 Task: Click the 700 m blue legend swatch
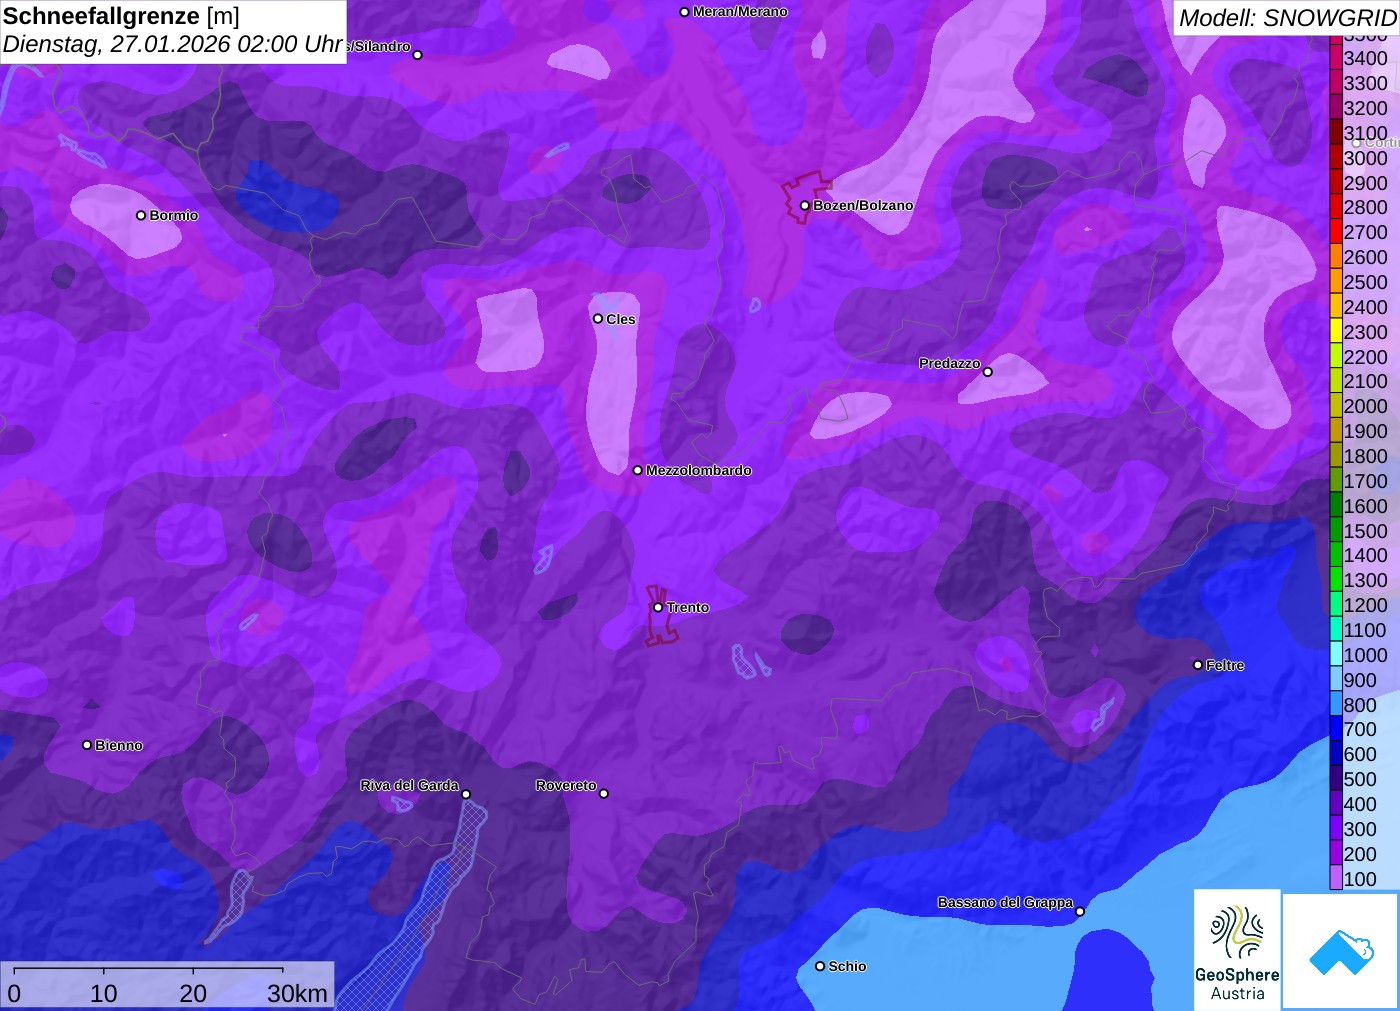(1336, 729)
